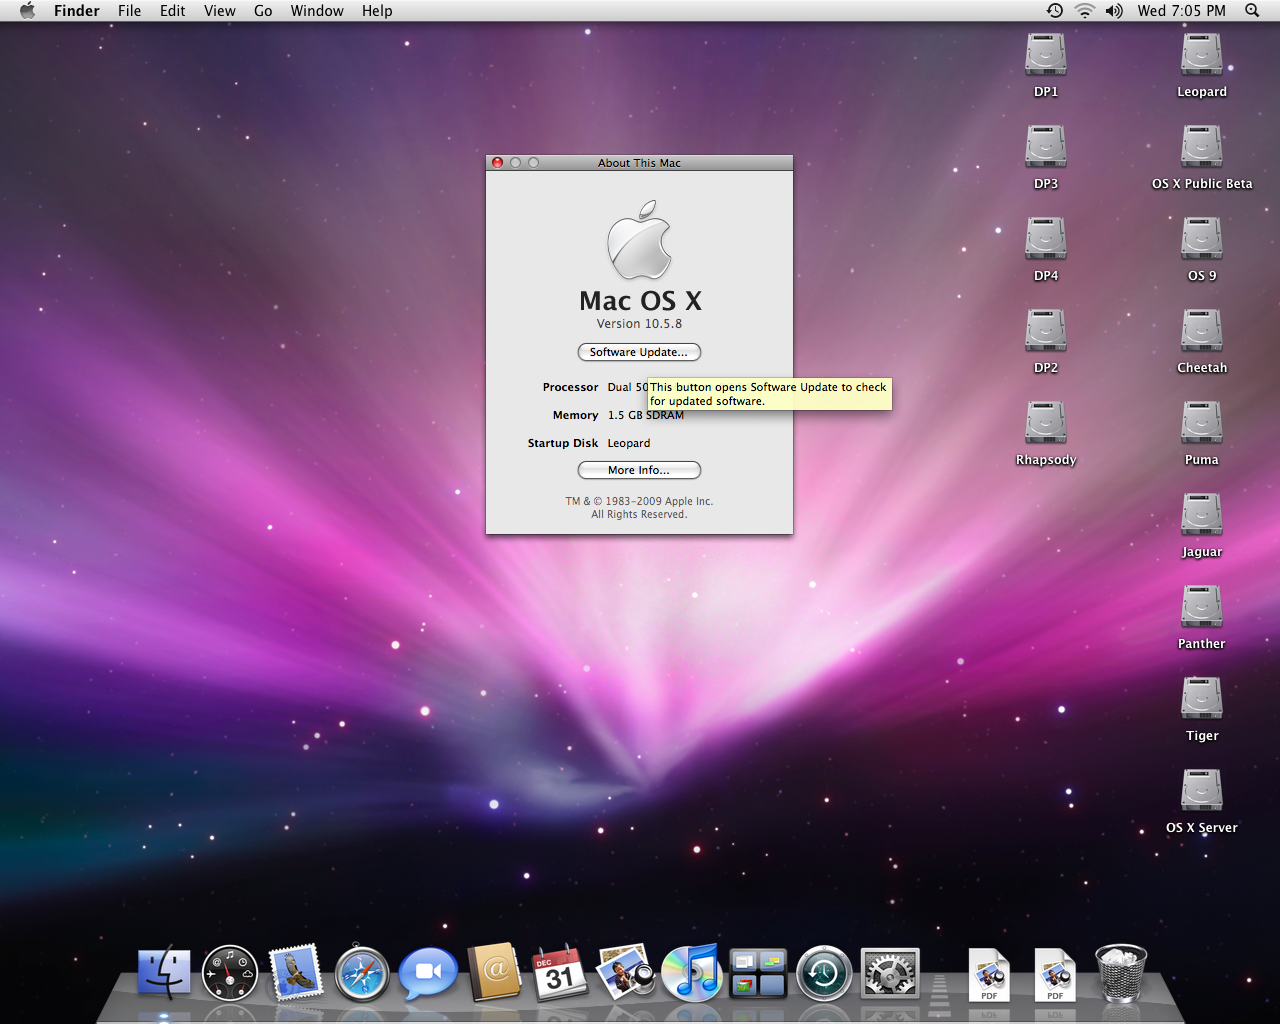Viewport: 1280px width, 1024px height.
Task: Click the 1.5 GB SDRAM memory value
Action: 646,415
